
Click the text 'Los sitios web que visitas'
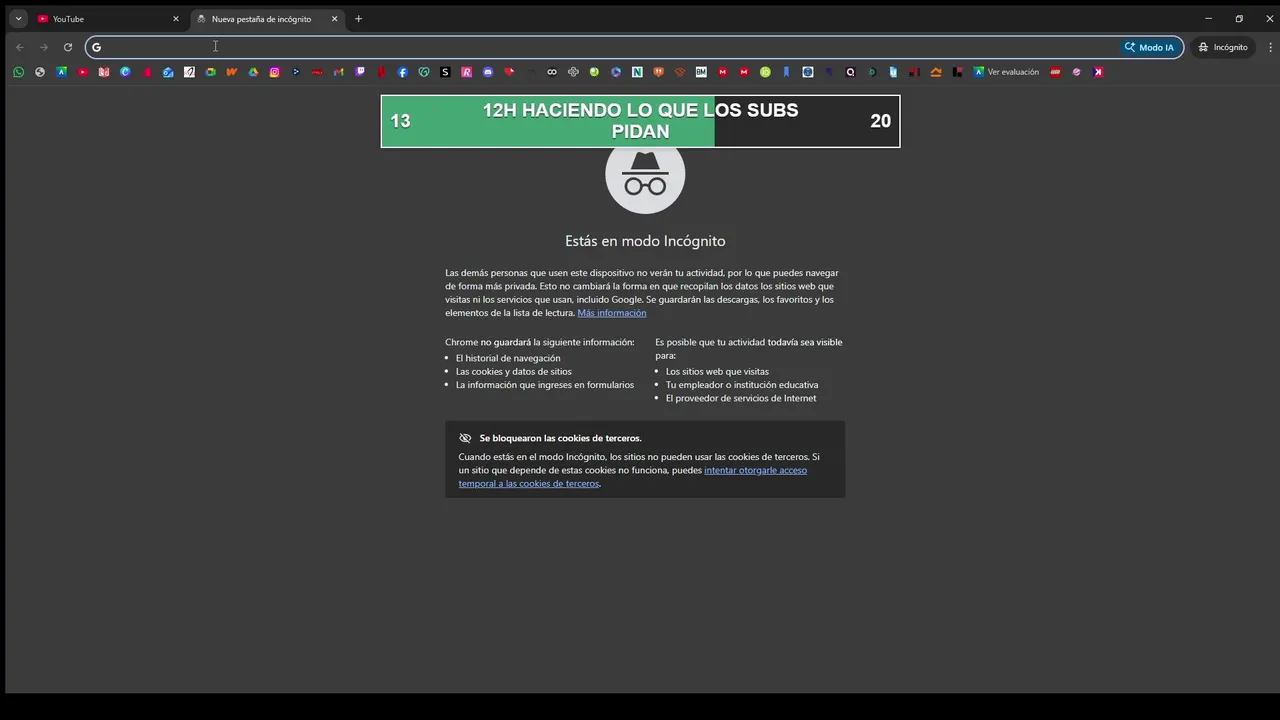click(717, 371)
